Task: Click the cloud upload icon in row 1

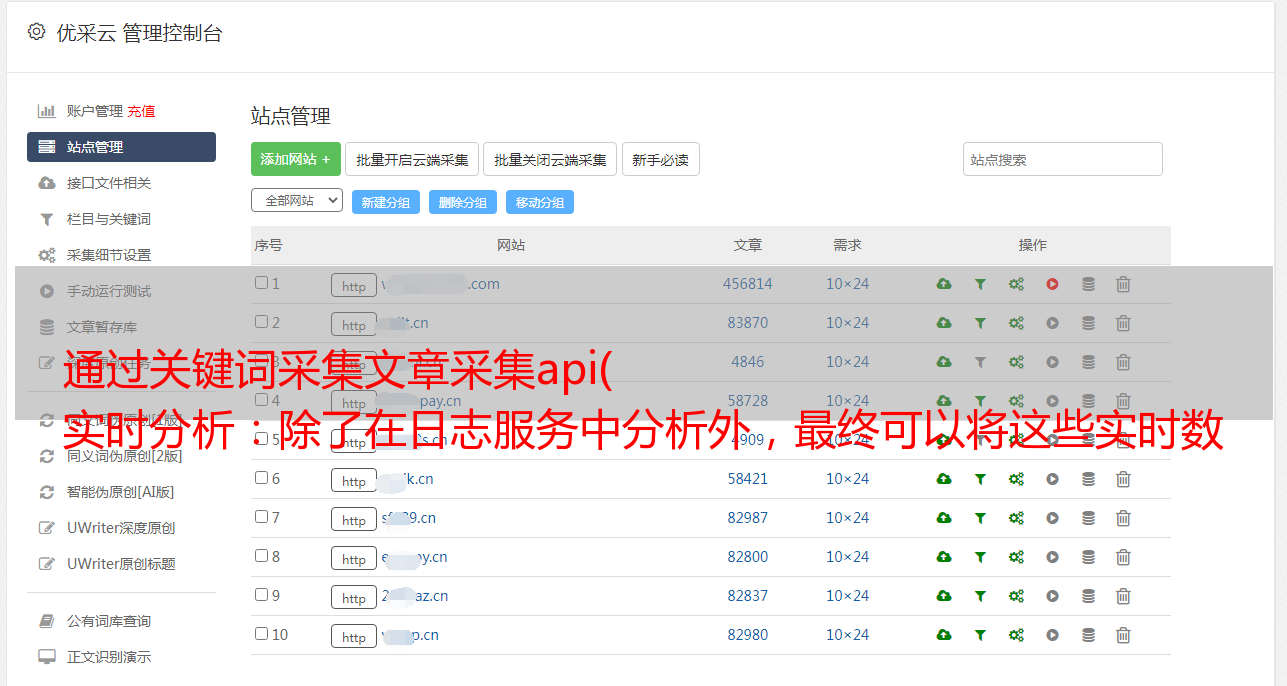Action: [943, 284]
